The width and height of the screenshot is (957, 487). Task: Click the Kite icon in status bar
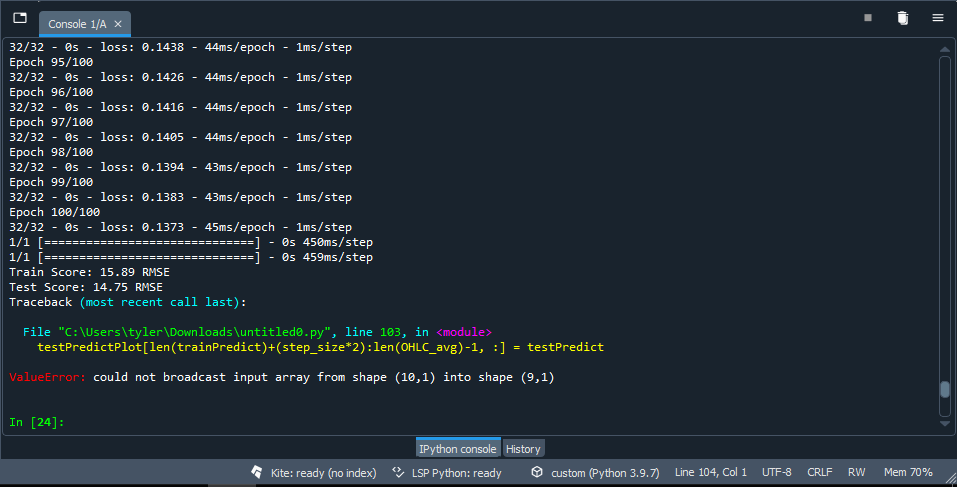(257, 472)
